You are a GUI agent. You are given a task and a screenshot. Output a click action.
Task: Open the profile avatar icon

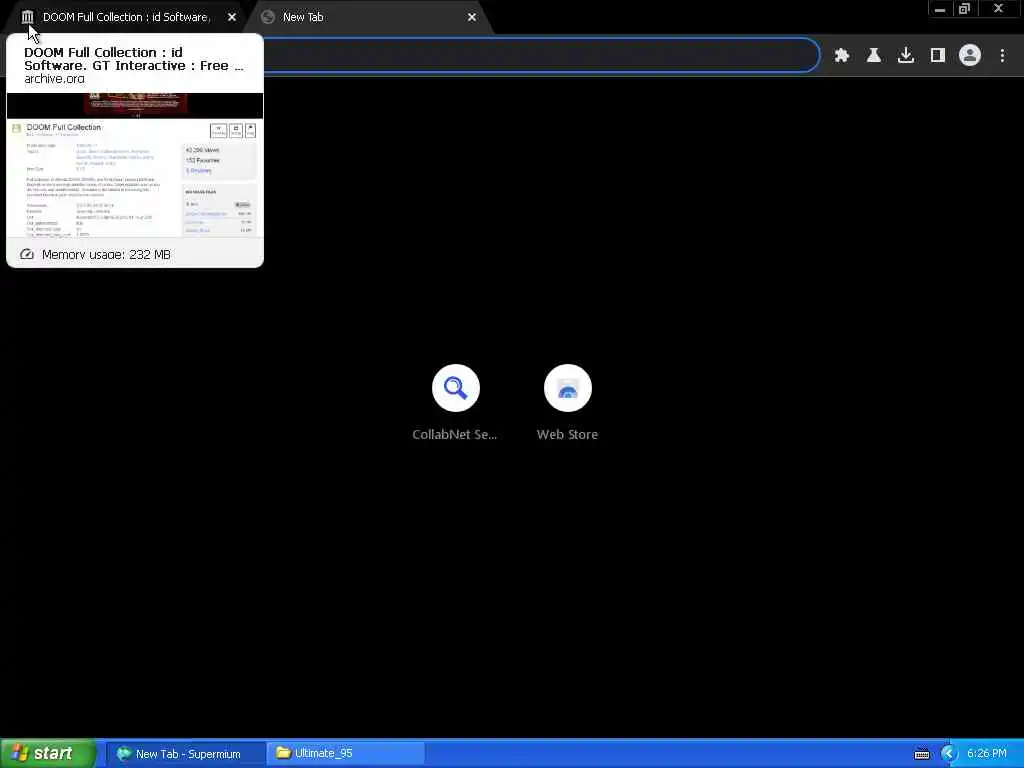click(970, 56)
